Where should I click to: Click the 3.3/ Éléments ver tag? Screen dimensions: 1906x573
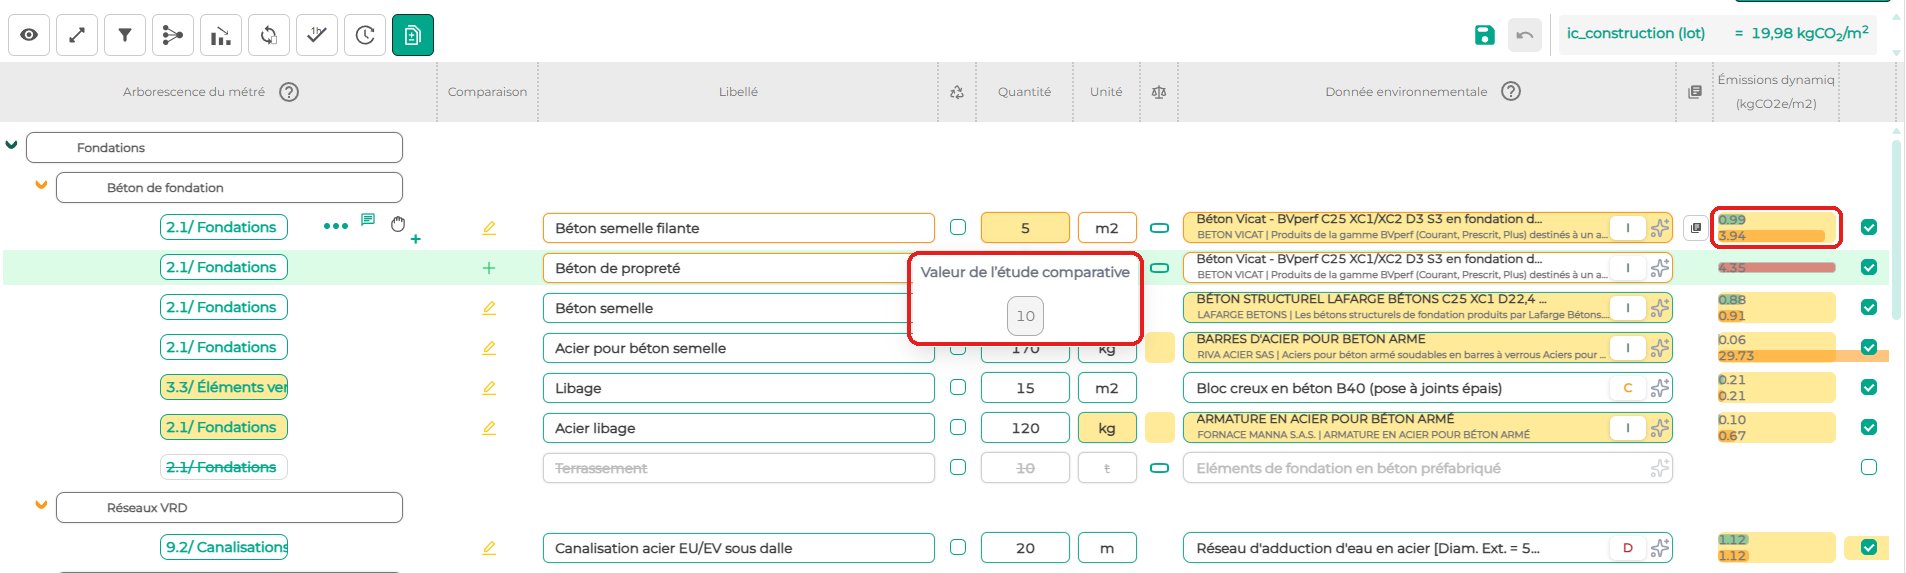(224, 387)
